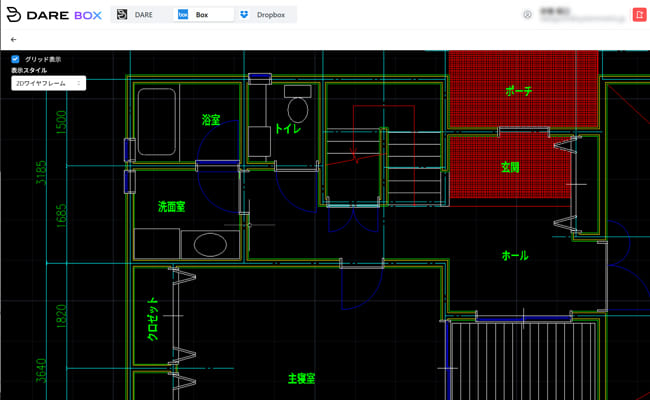Click the 玄関 room label
The image size is (650, 400).
pyautogui.click(x=510, y=167)
